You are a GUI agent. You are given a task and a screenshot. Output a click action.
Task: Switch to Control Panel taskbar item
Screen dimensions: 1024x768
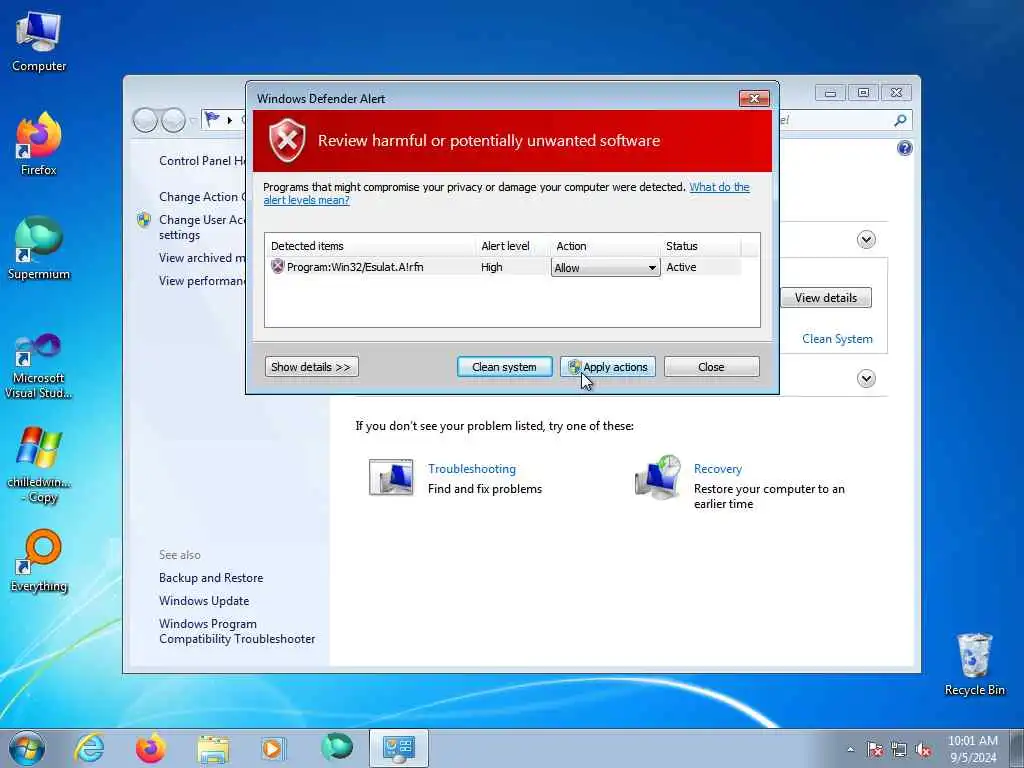[398, 748]
